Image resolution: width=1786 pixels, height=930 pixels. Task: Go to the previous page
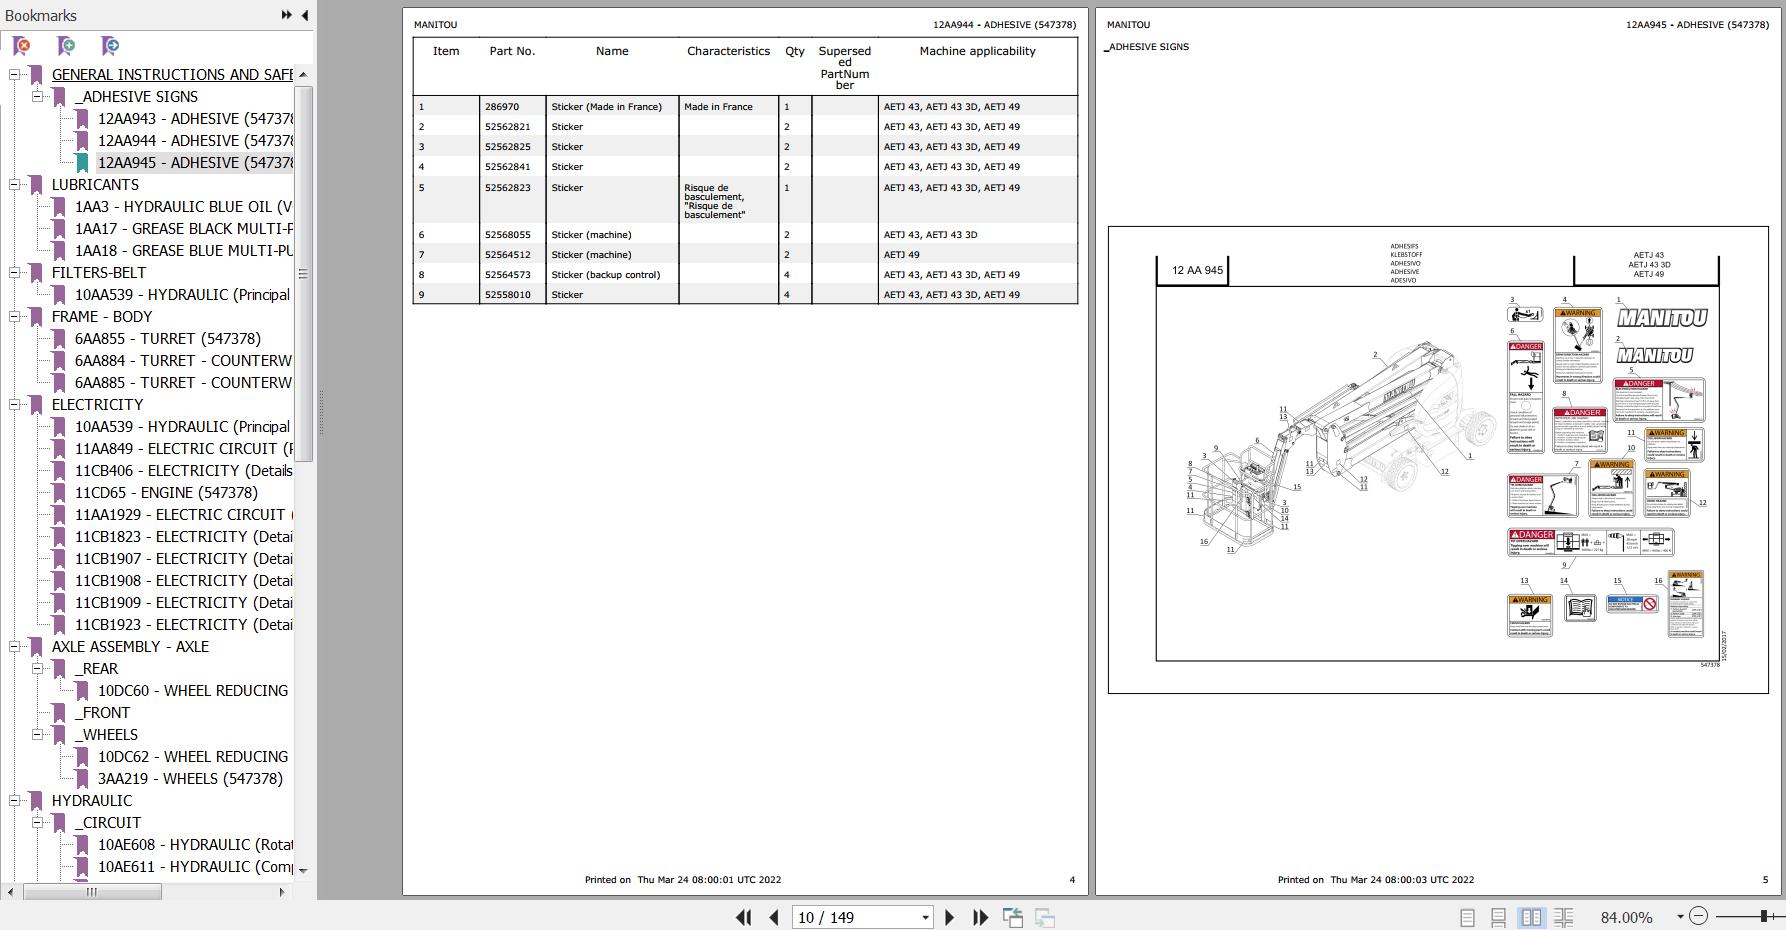point(774,917)
